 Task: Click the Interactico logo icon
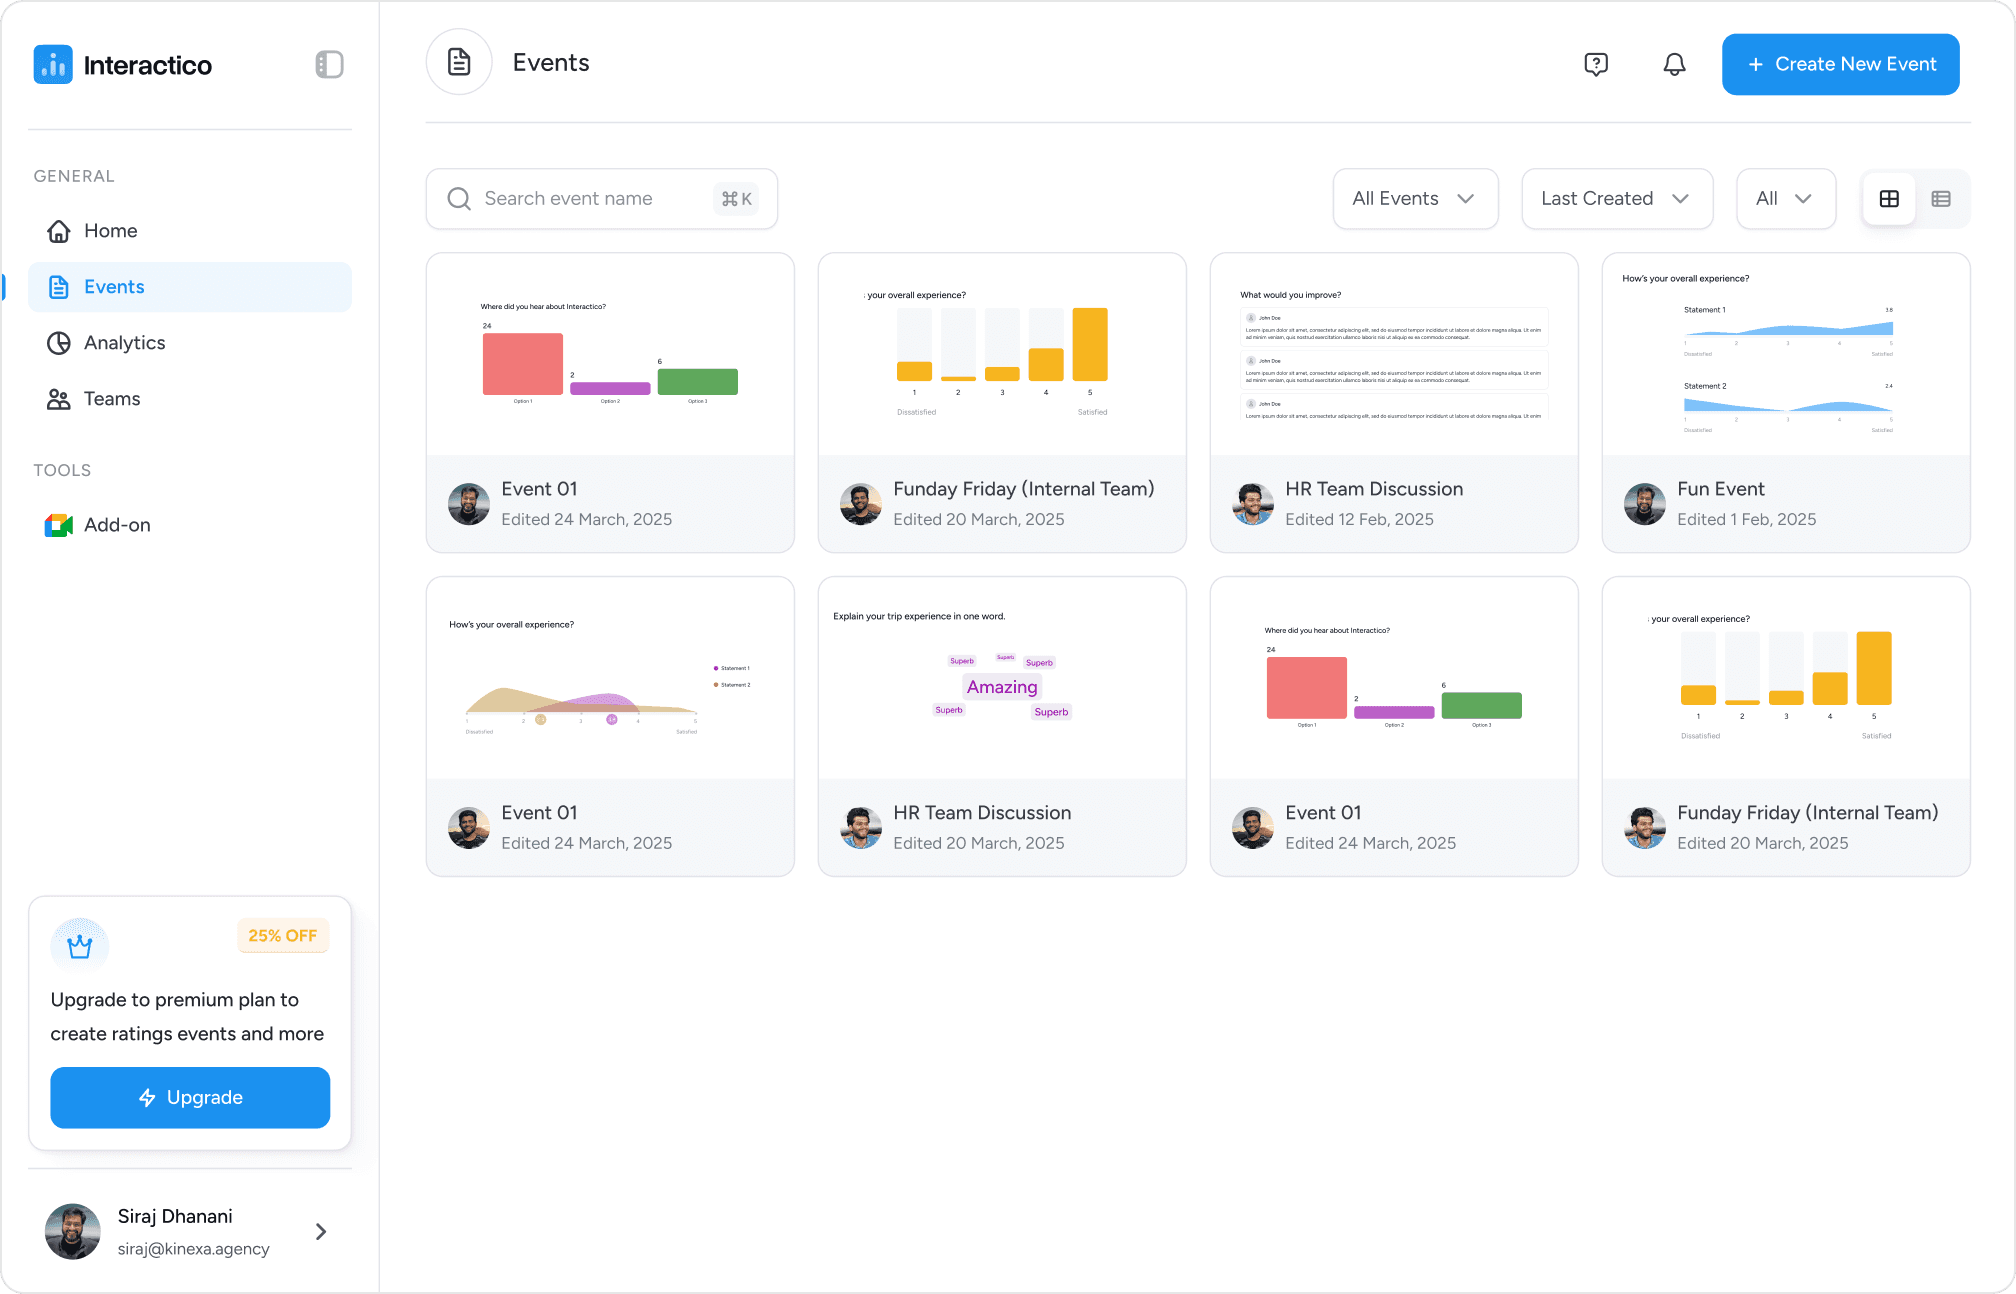[x=53, y=65]
